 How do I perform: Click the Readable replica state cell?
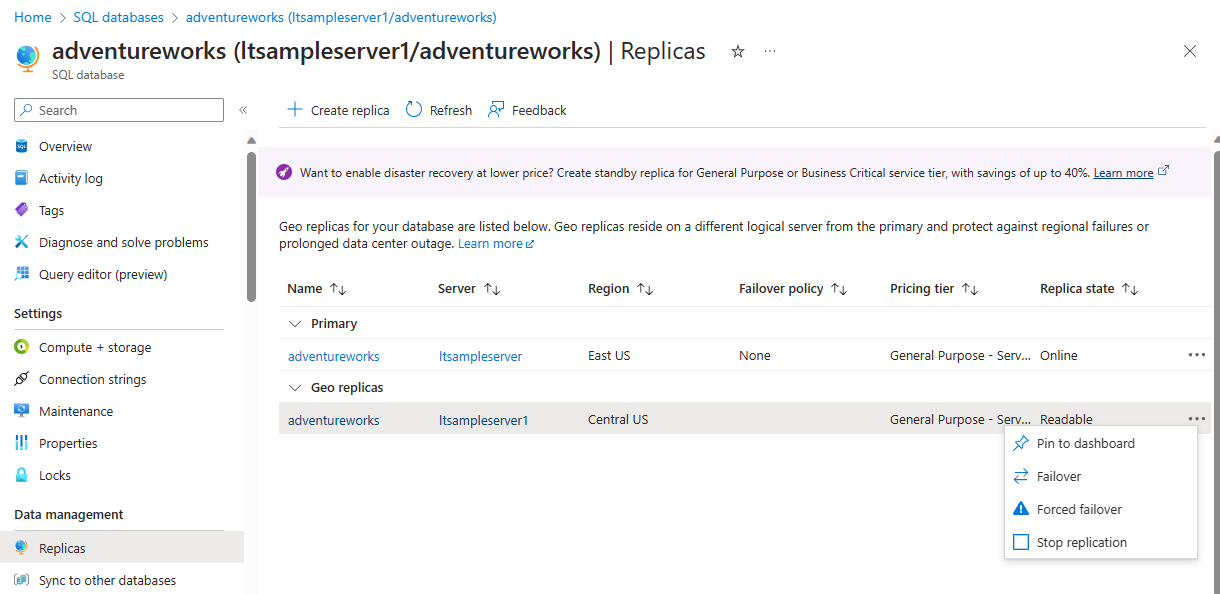click(x=1066, y=420)
